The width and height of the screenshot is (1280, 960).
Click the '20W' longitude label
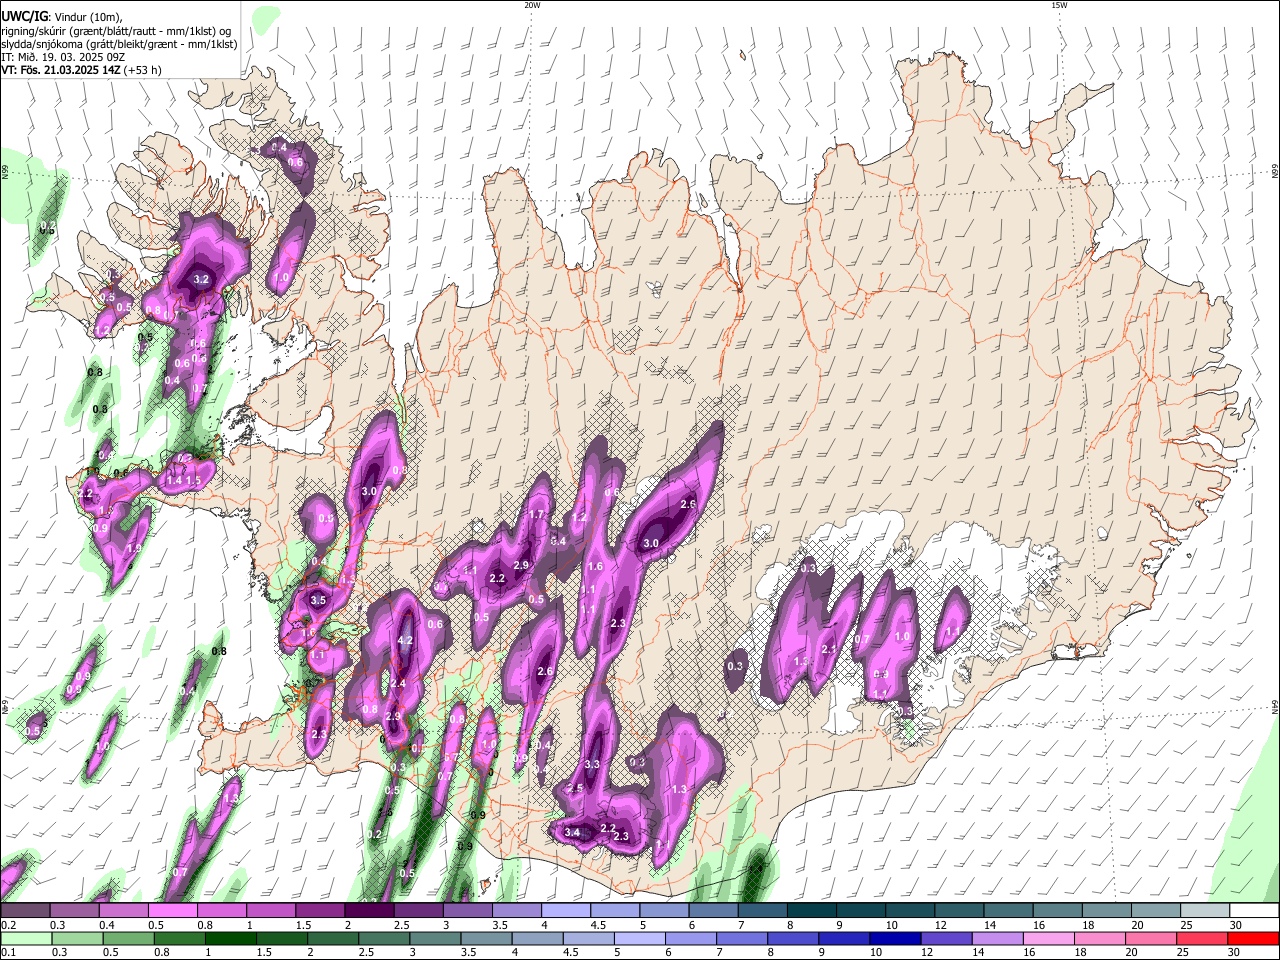[x=532, y=5]
